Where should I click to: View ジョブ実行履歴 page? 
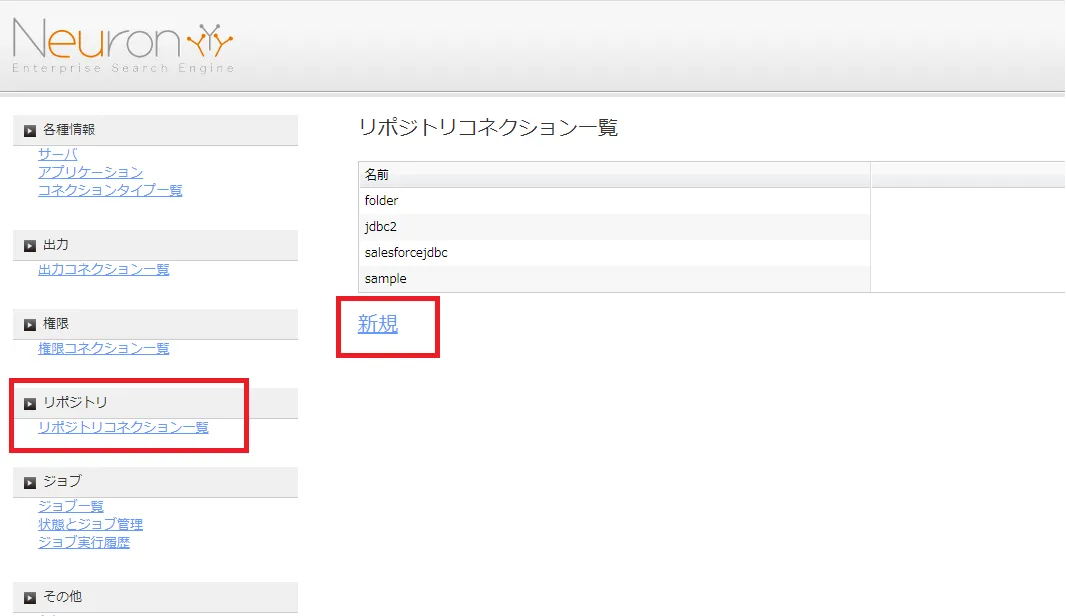[83, 542]
